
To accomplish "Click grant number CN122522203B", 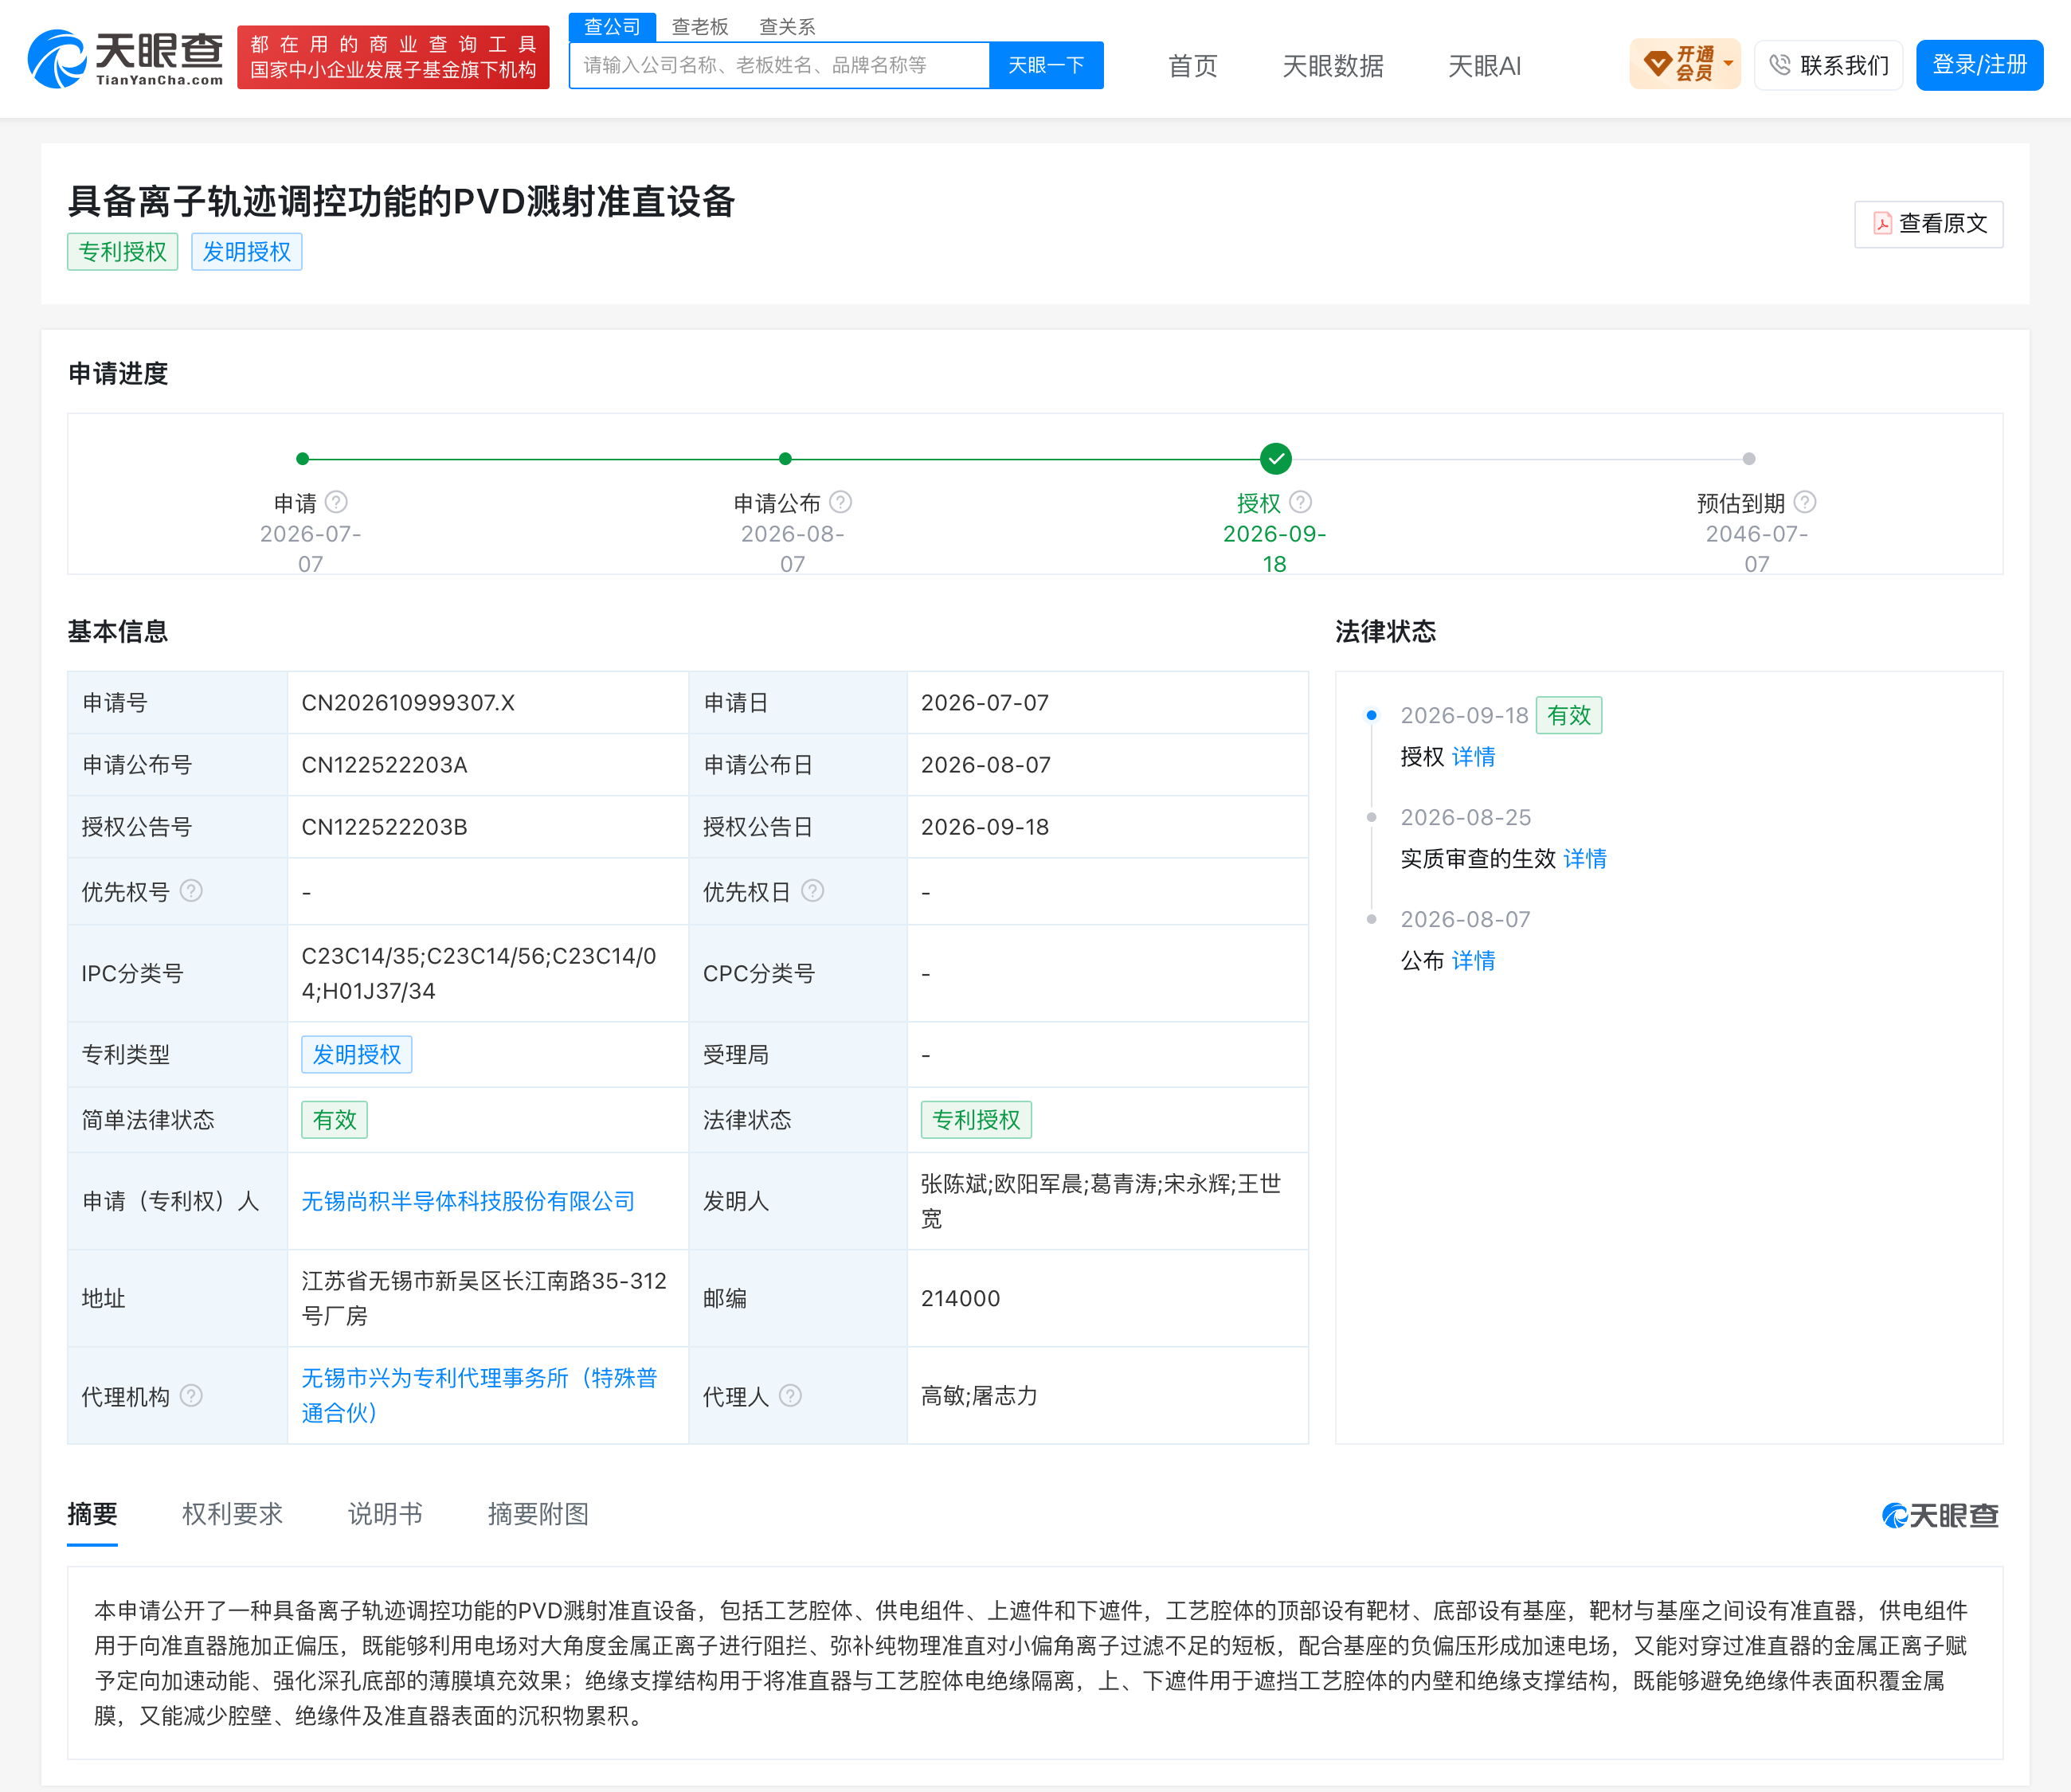I will 384,827.
